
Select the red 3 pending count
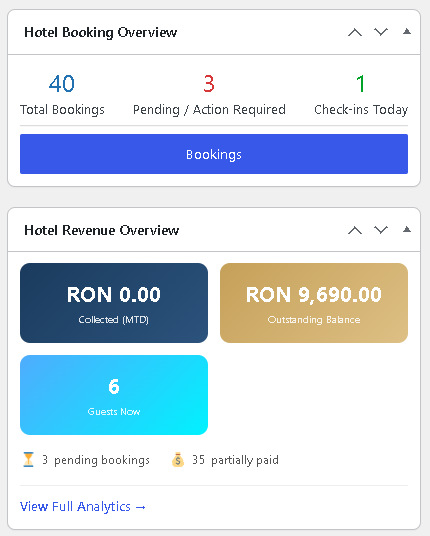pyautogui.click(x=209, y=84)
